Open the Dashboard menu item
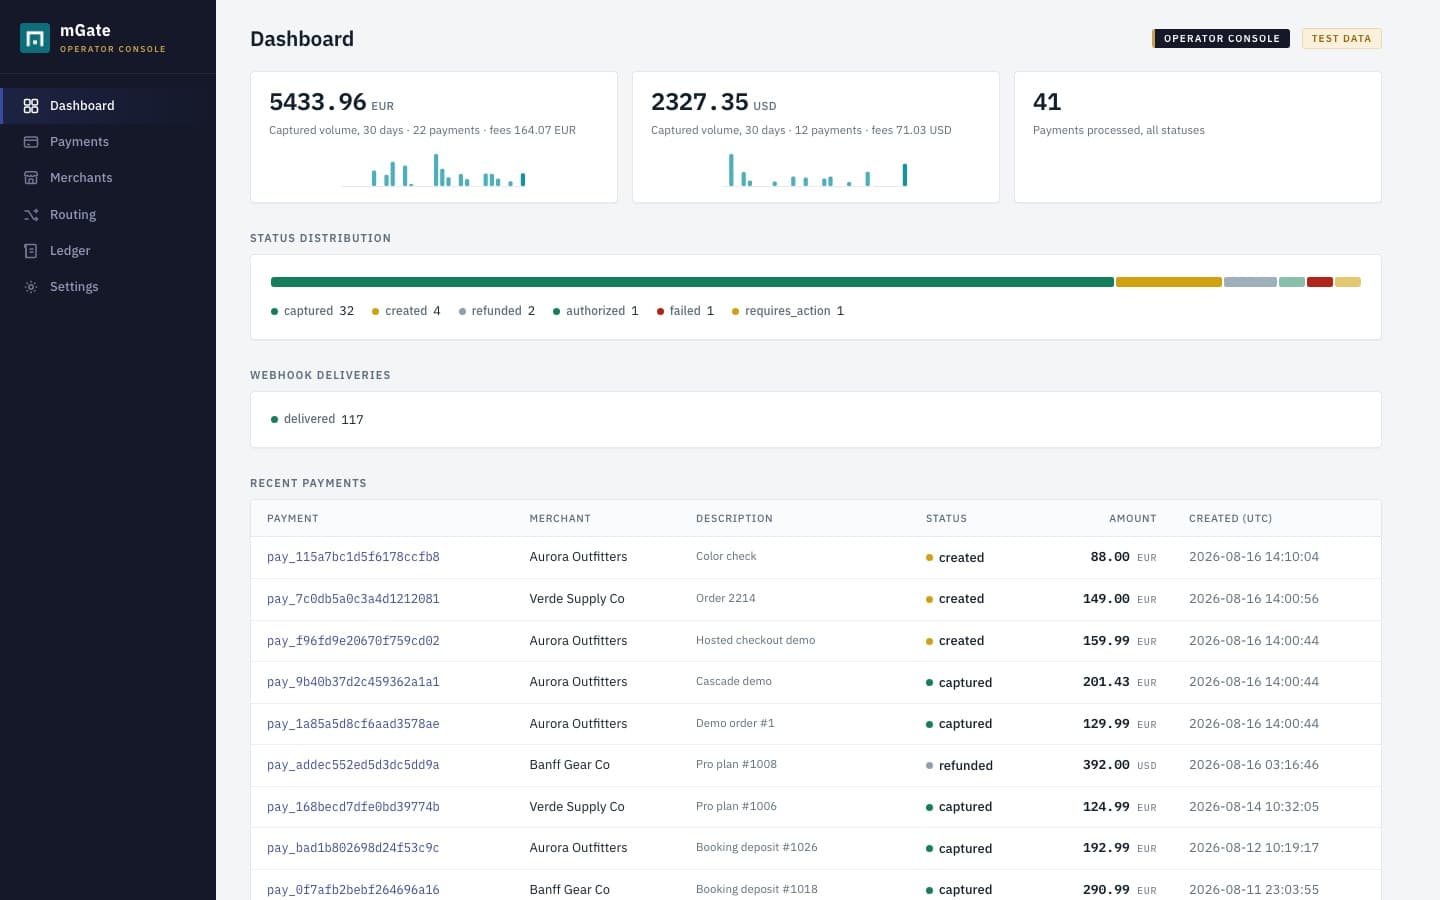1440x900 pixels. [108, 106]
